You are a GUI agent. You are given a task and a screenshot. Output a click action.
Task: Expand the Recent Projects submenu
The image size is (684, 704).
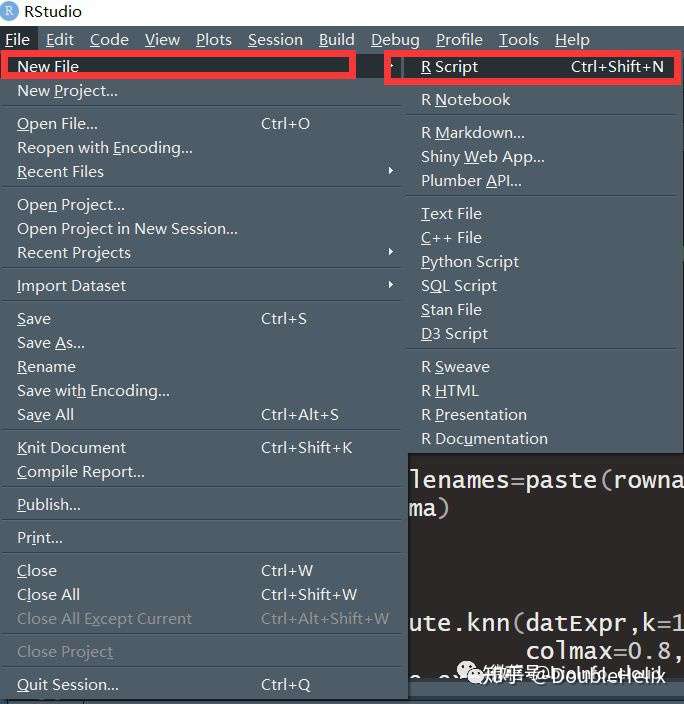pyautogui.click(x=202, y=253)
